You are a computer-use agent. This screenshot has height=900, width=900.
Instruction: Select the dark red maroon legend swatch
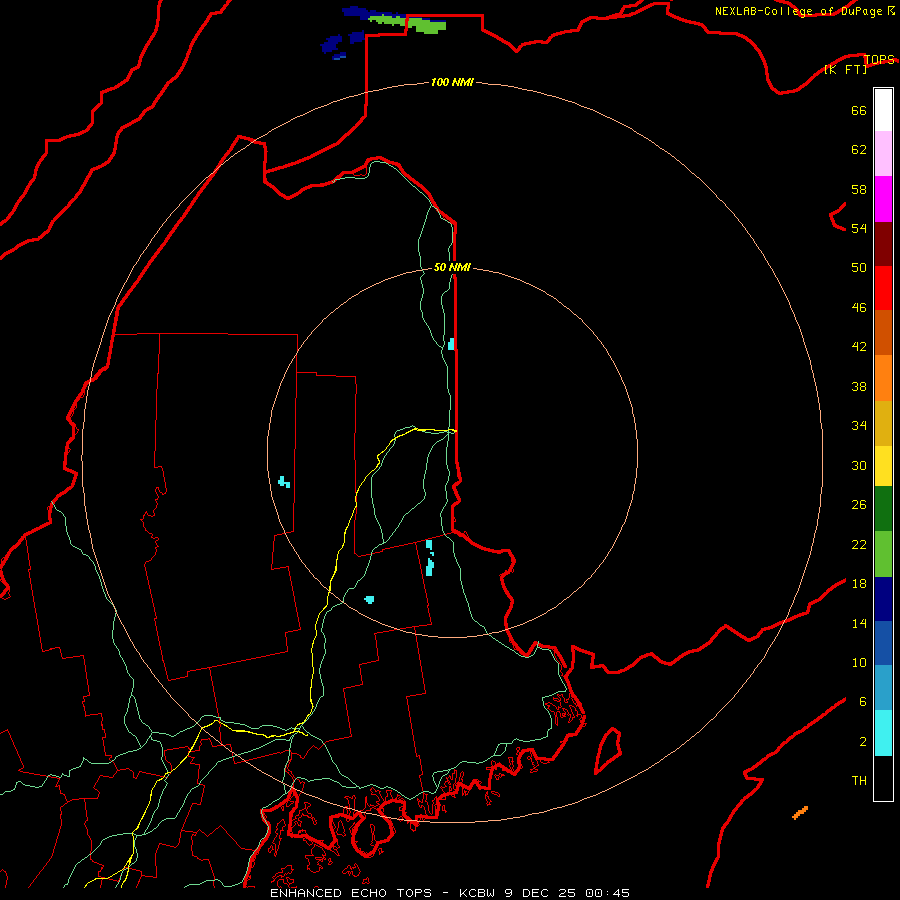883,244
